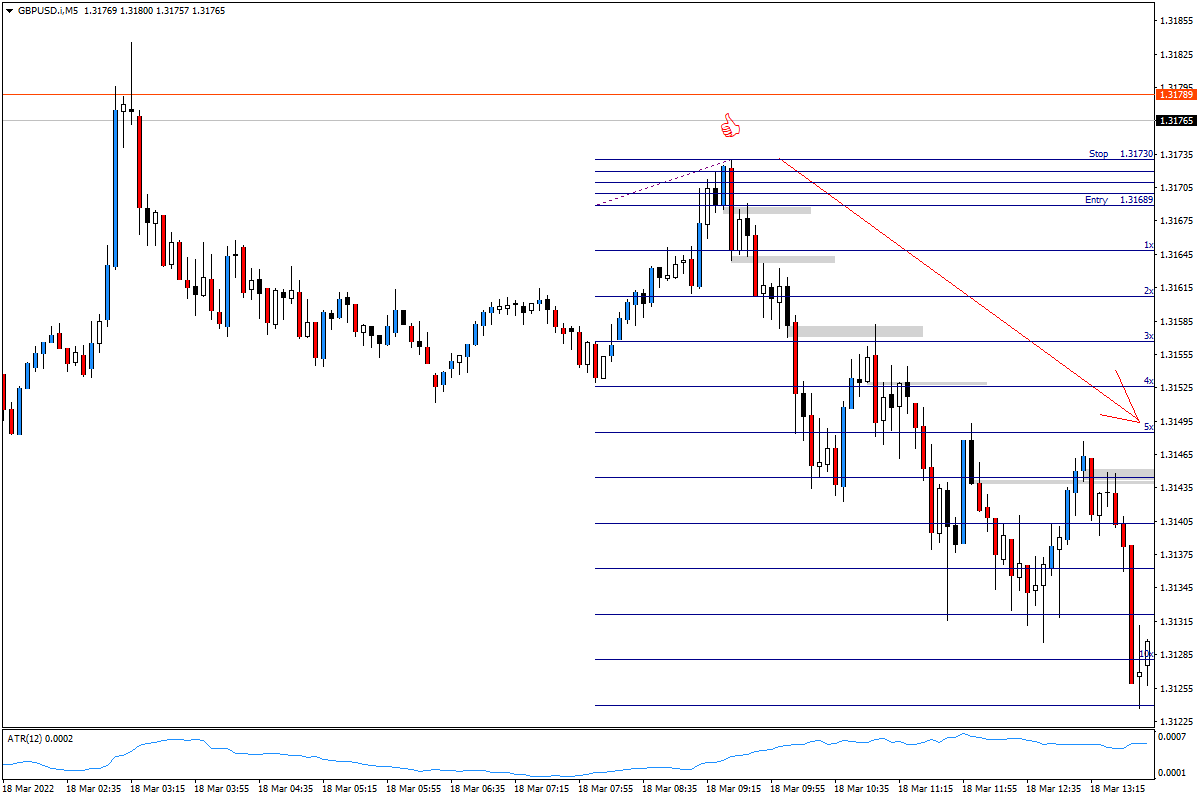Viewport: 1200px width, 800px height.
Task: Click the 18 Mar 11:55 time label
Action: coord(989,789)
